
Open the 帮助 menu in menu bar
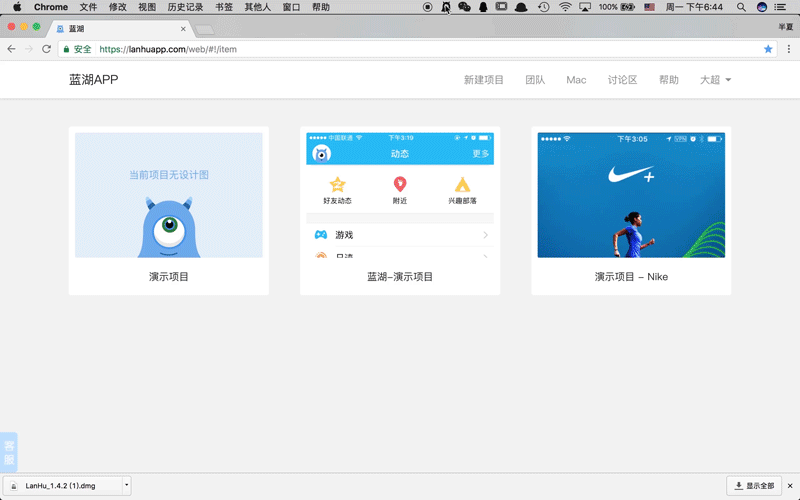click(x=320, y=7)
